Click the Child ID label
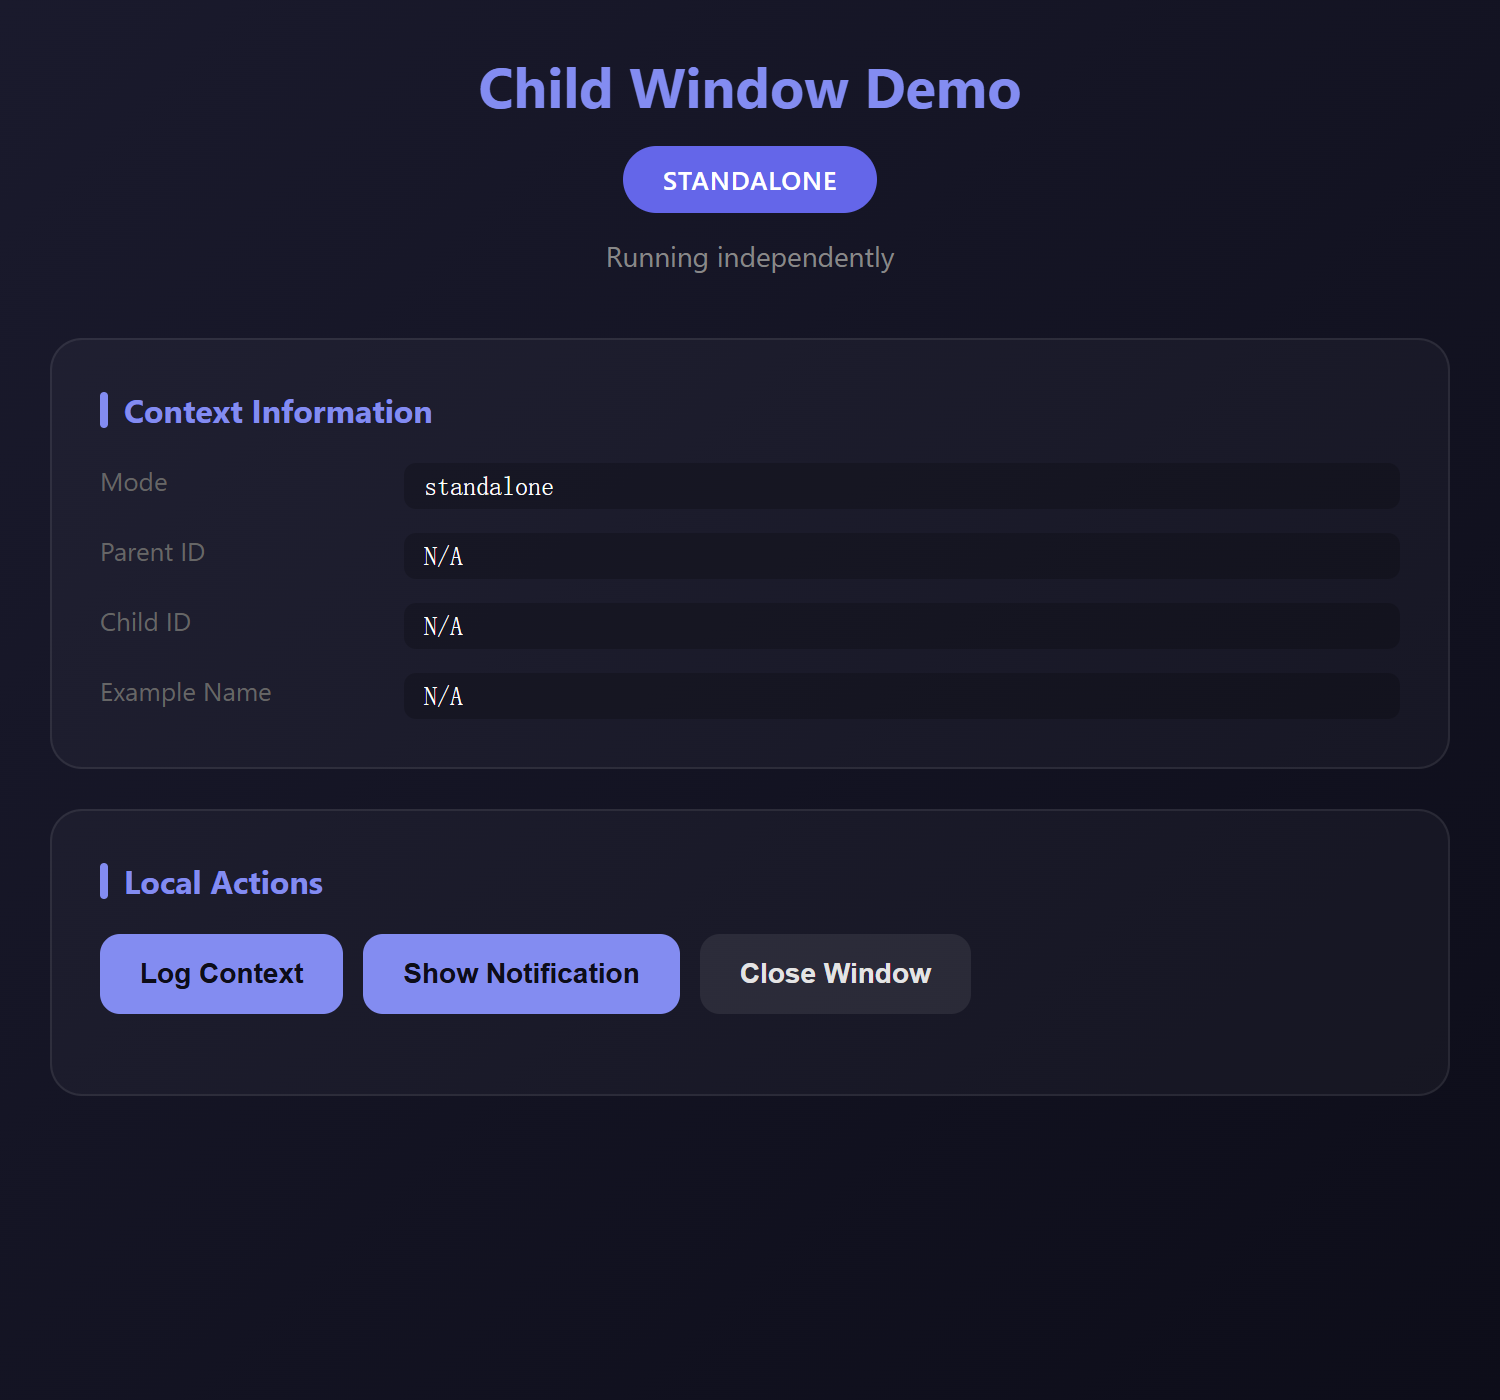This screenshot has width=1500, height=1400. [x=145, y=622]
